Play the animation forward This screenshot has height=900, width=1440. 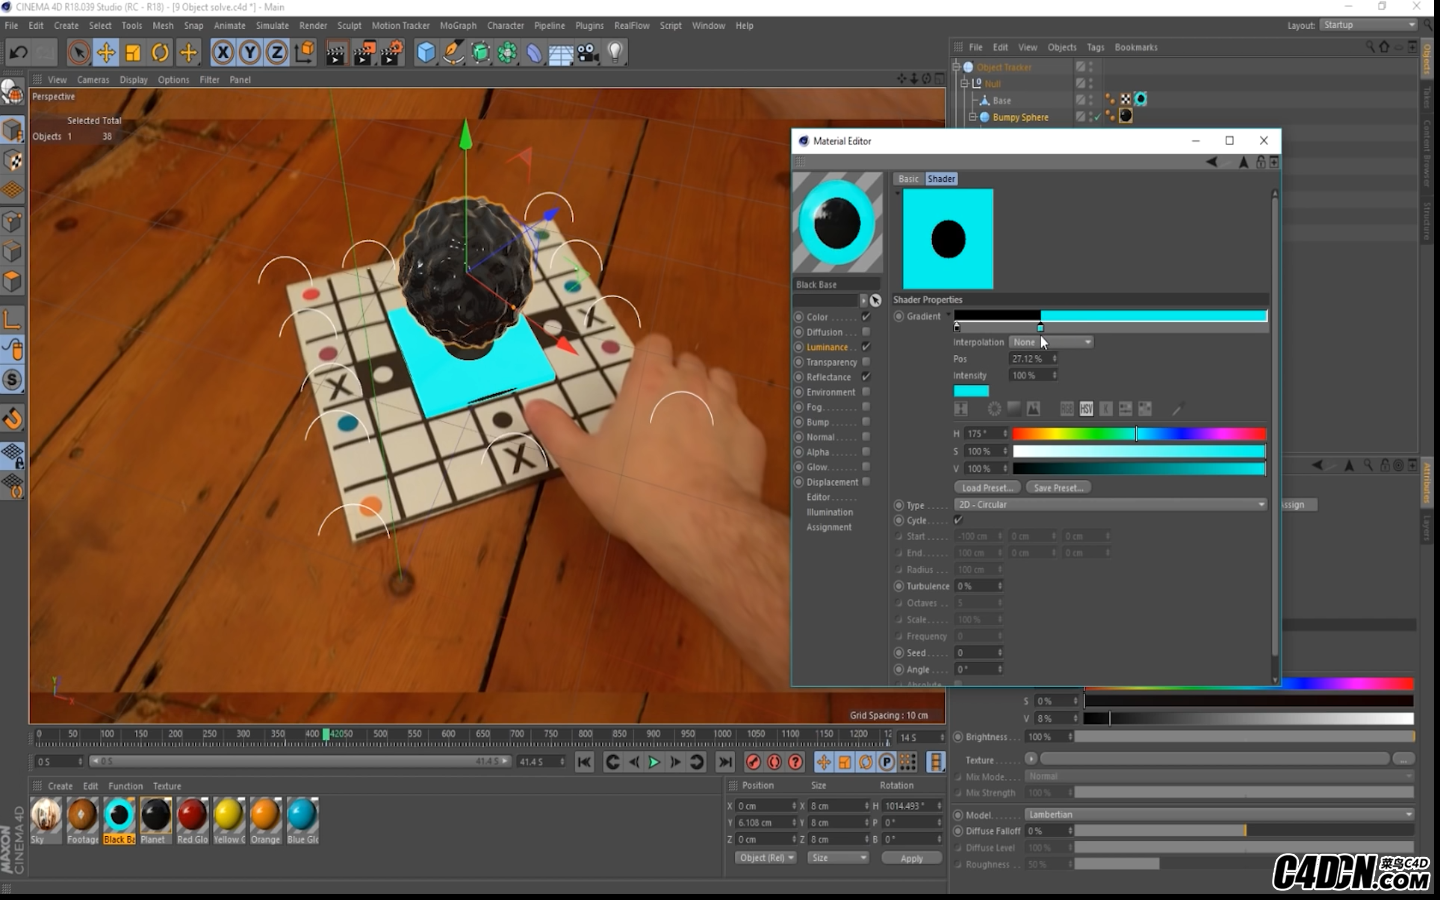click(654, 762)
